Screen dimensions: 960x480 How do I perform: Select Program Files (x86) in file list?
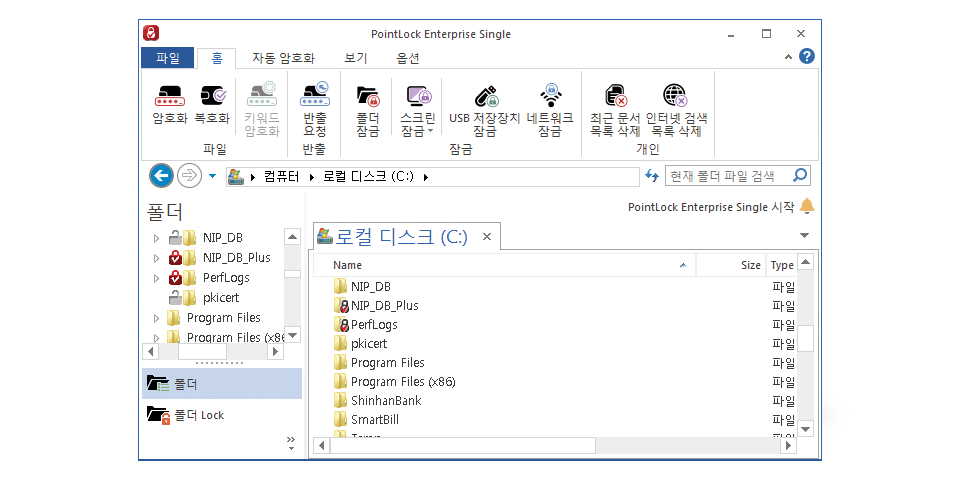tap(395, 382)
